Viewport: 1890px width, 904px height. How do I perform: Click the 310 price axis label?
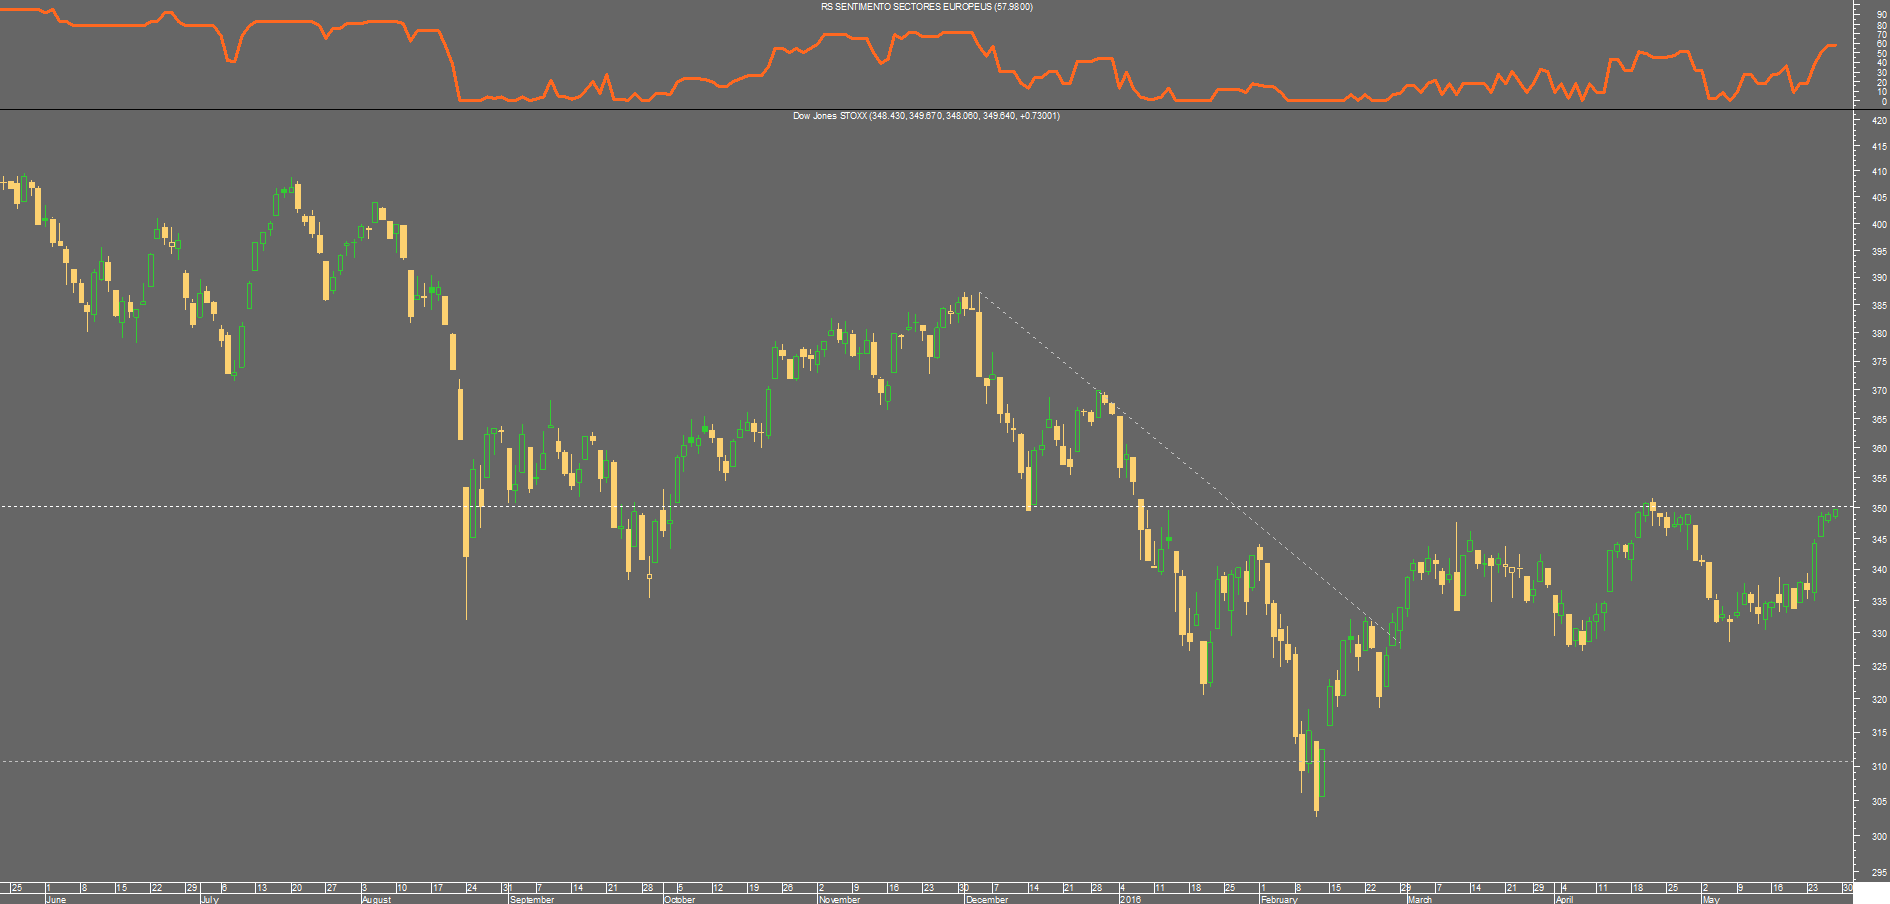click(1879, 767)
